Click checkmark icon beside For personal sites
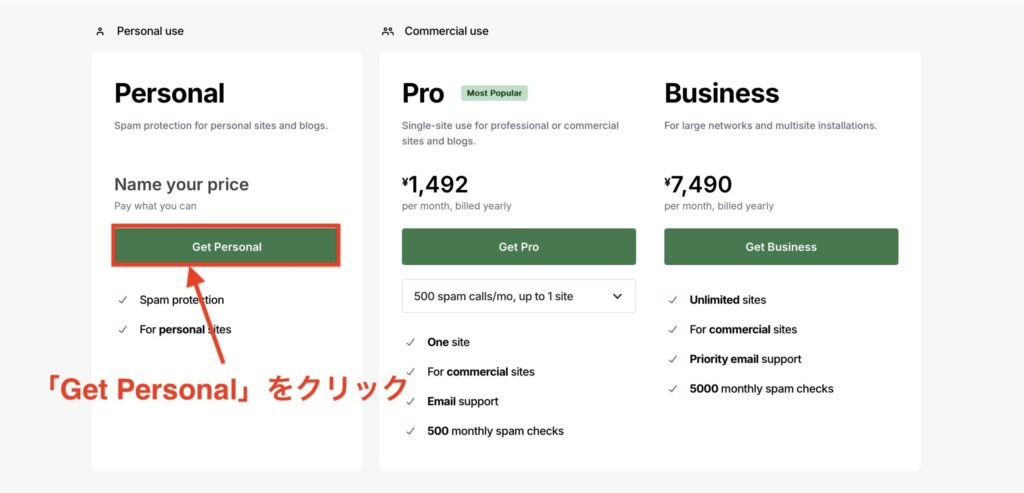 click(122, 329)
